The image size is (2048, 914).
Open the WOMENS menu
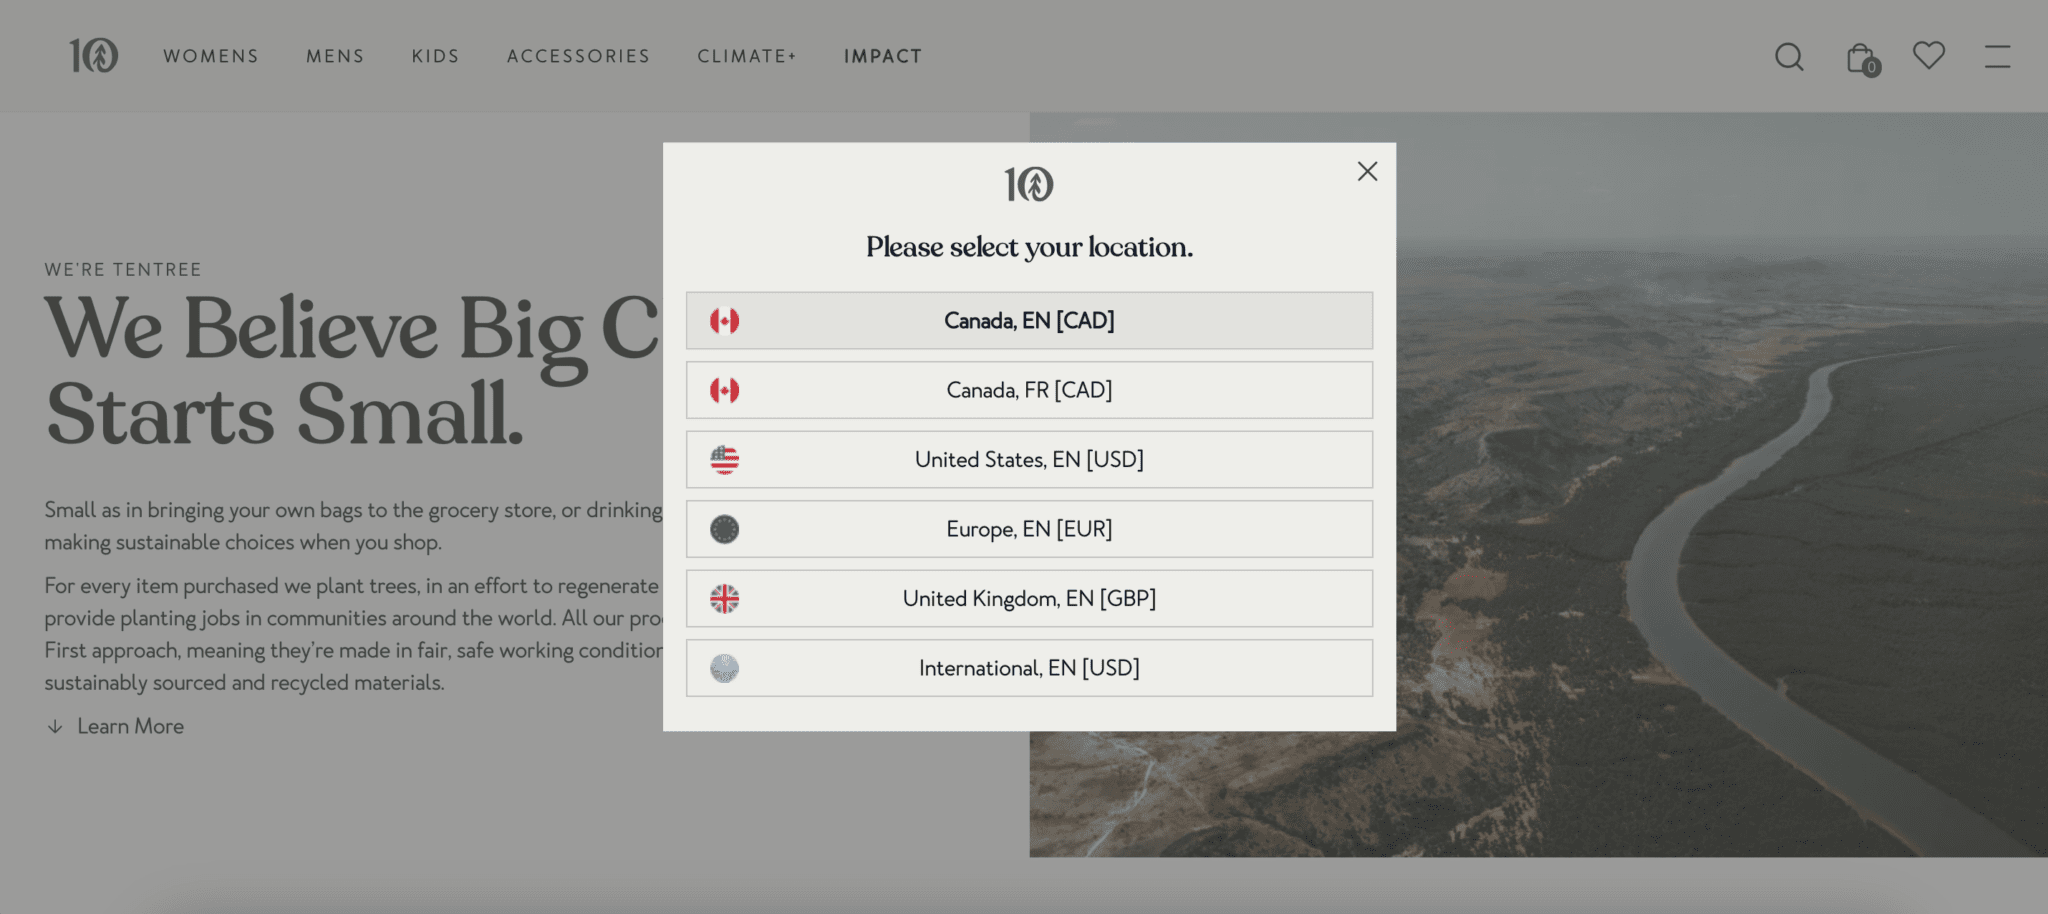tap(210, 57)
